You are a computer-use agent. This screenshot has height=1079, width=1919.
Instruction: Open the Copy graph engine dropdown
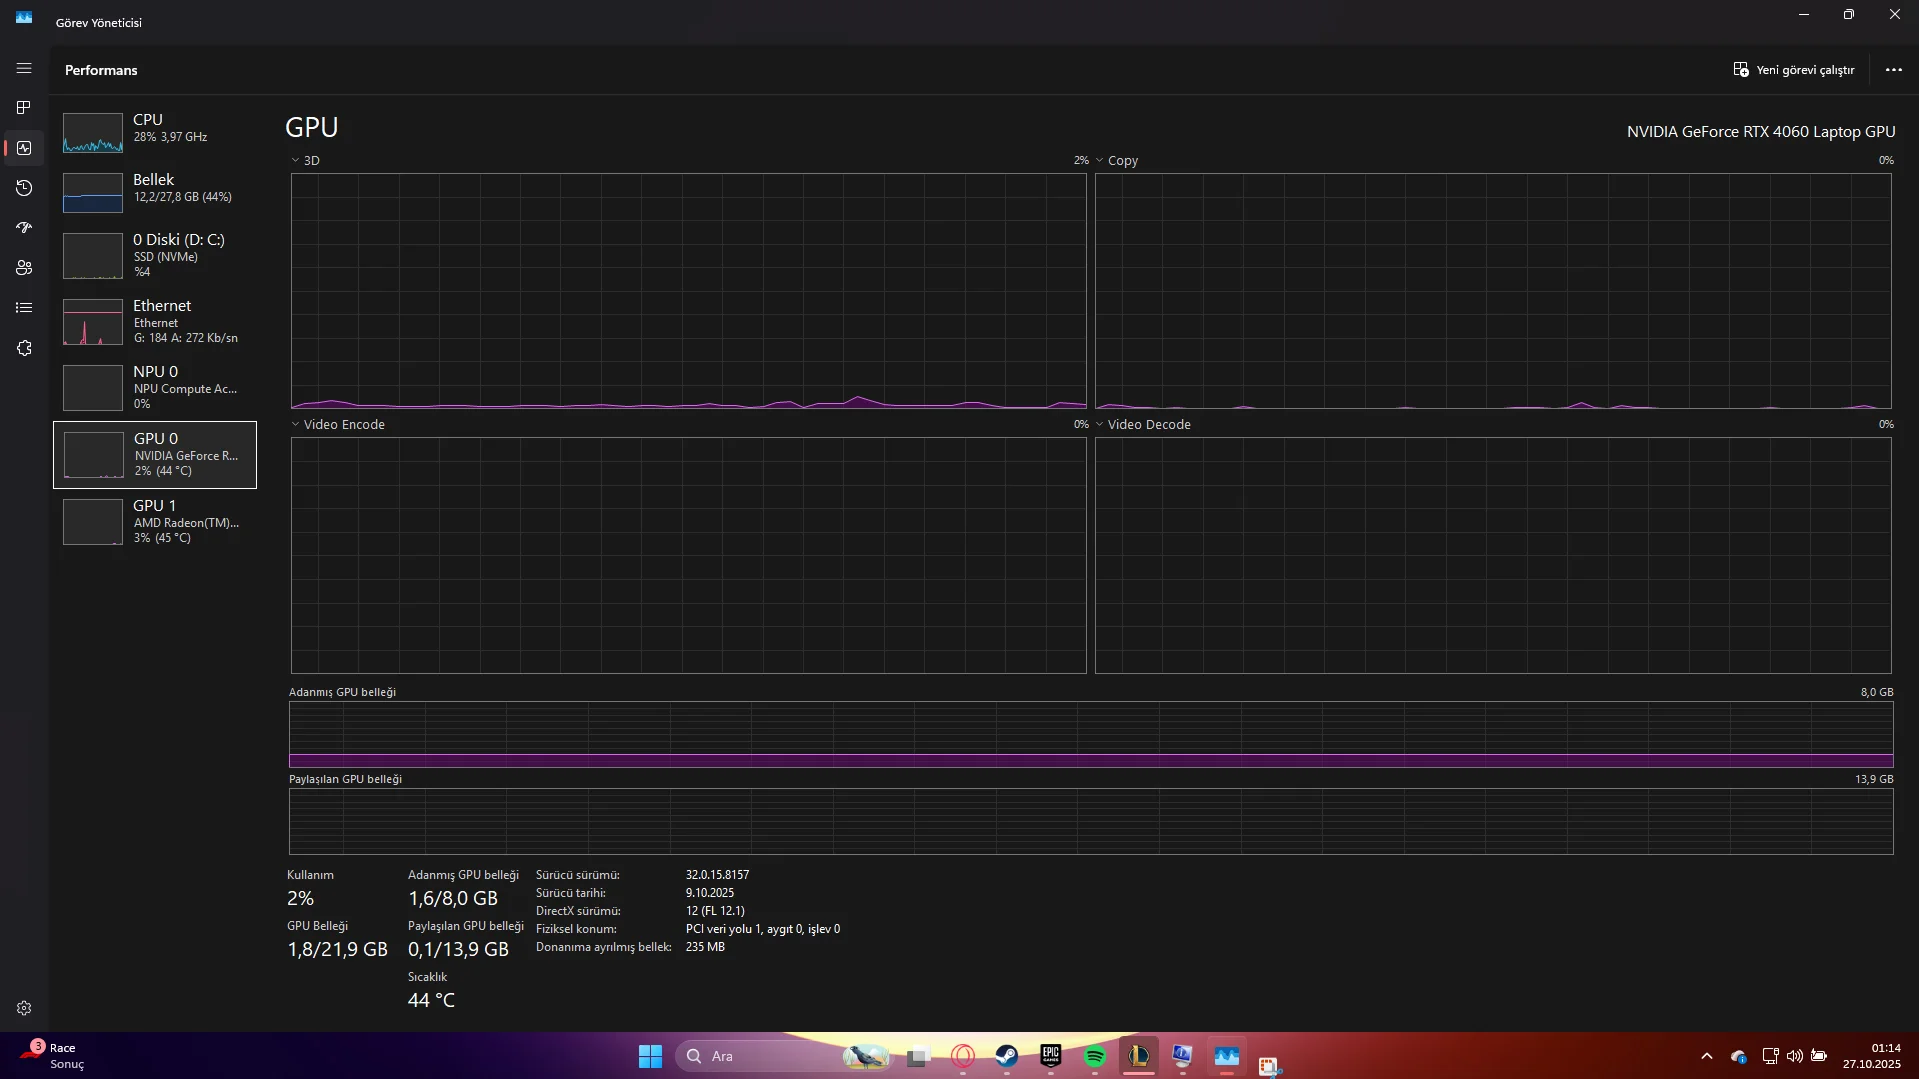1100,160
